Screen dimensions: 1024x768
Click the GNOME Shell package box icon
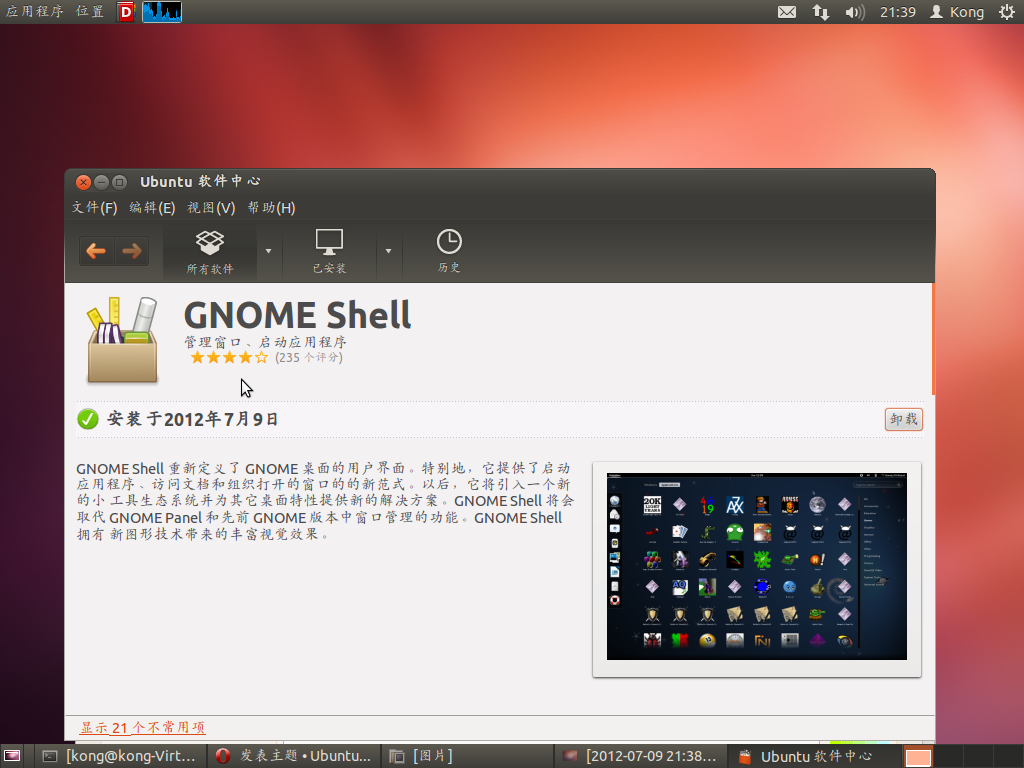123,340
